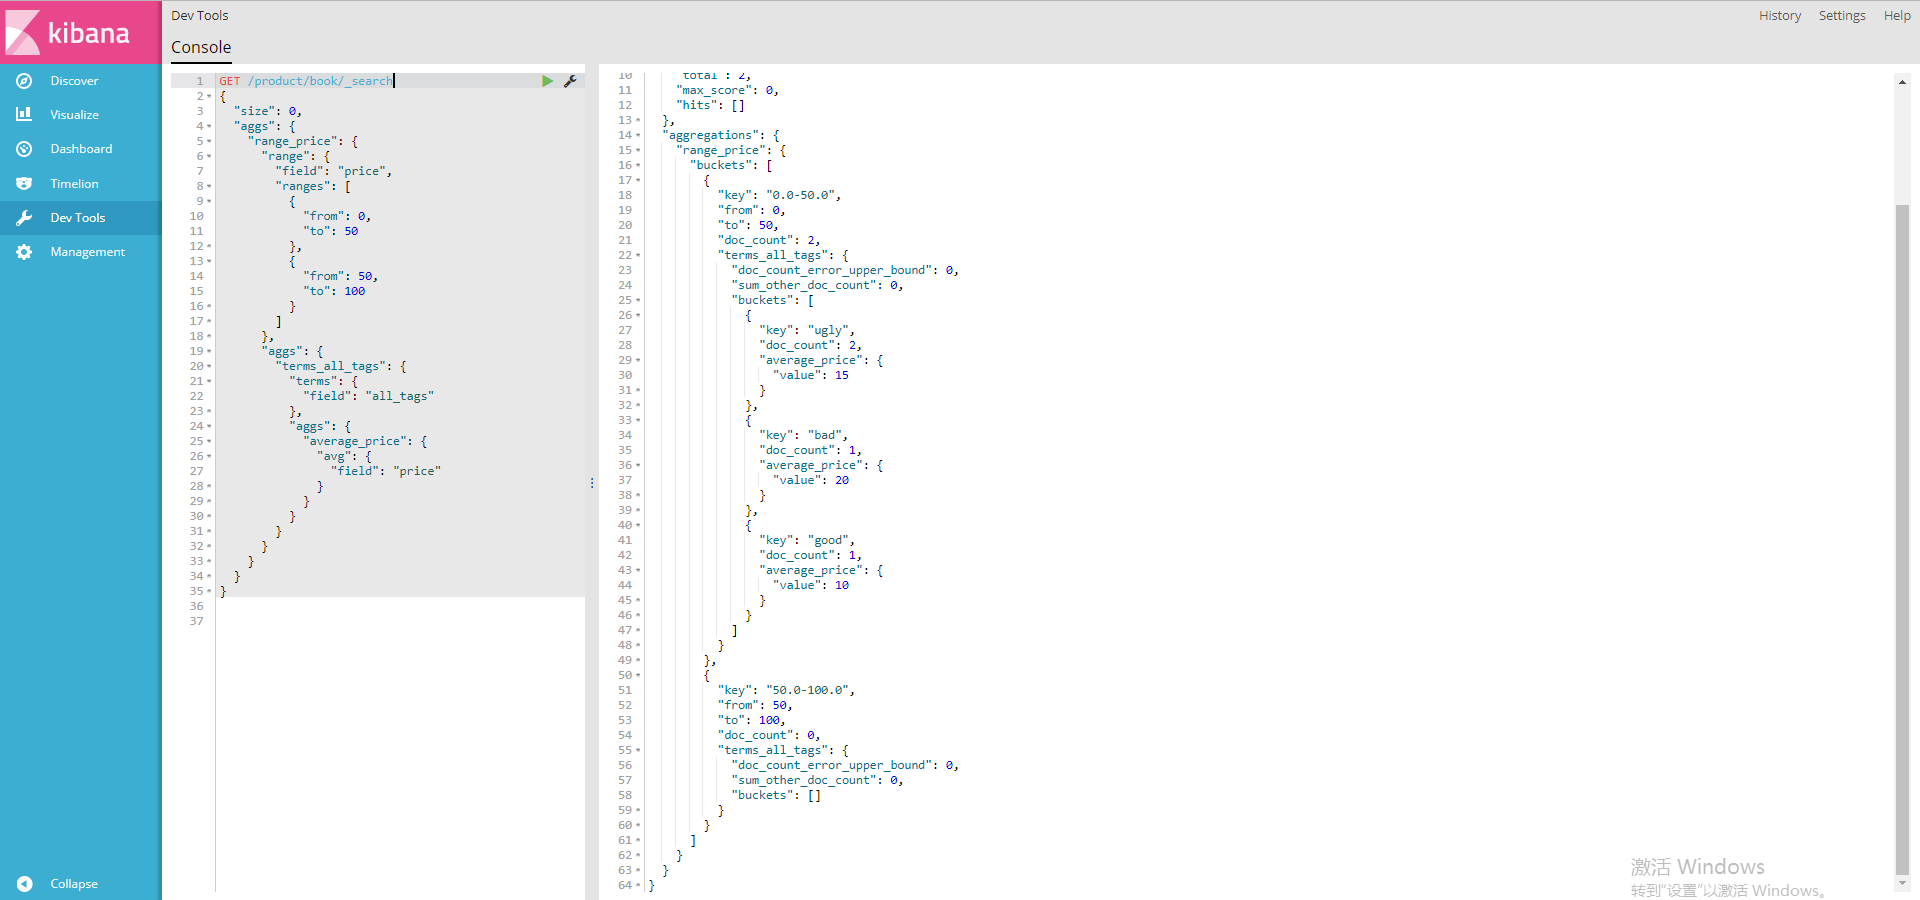
Task: Fold buckets array at response line 16
Action: 638,165
